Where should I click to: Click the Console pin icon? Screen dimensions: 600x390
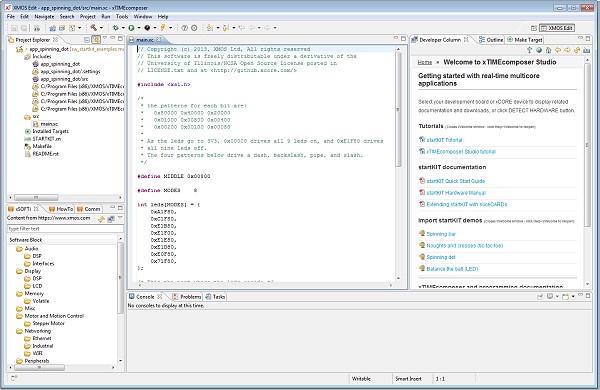[x=540, y=297]
